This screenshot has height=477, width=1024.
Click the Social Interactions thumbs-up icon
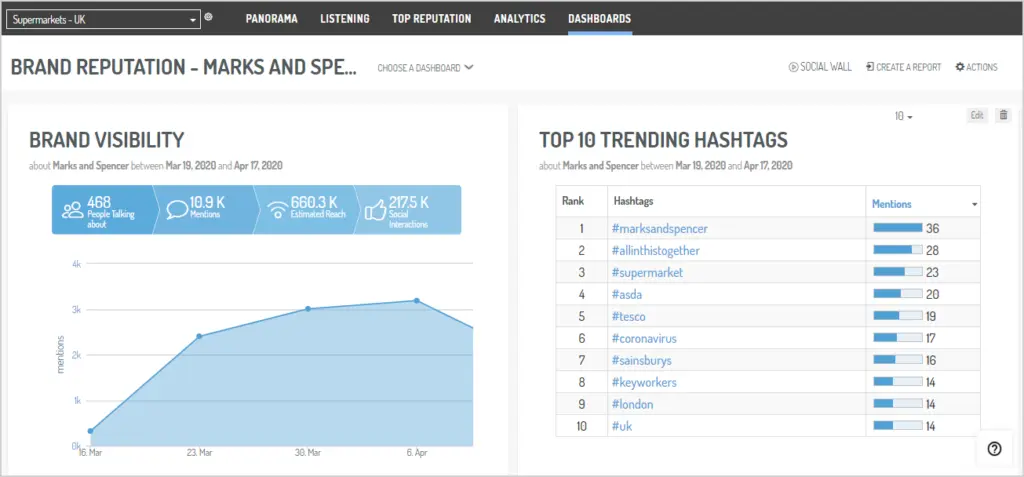coord(376,210)
